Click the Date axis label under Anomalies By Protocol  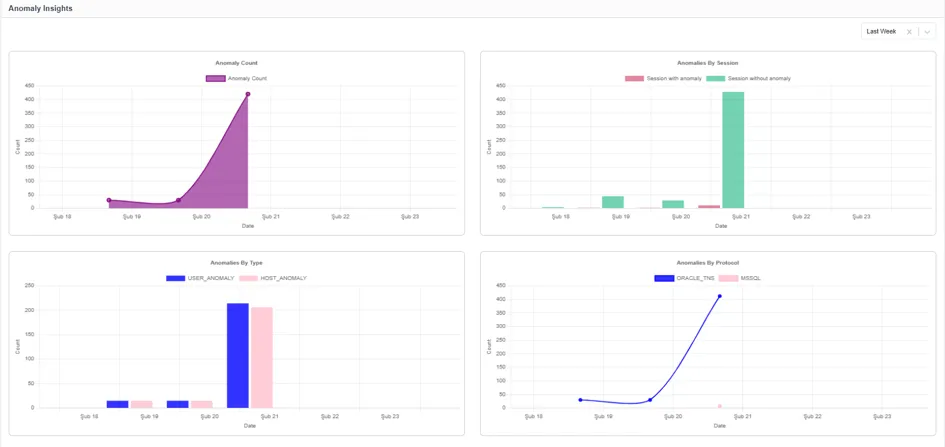pos(720,426)
